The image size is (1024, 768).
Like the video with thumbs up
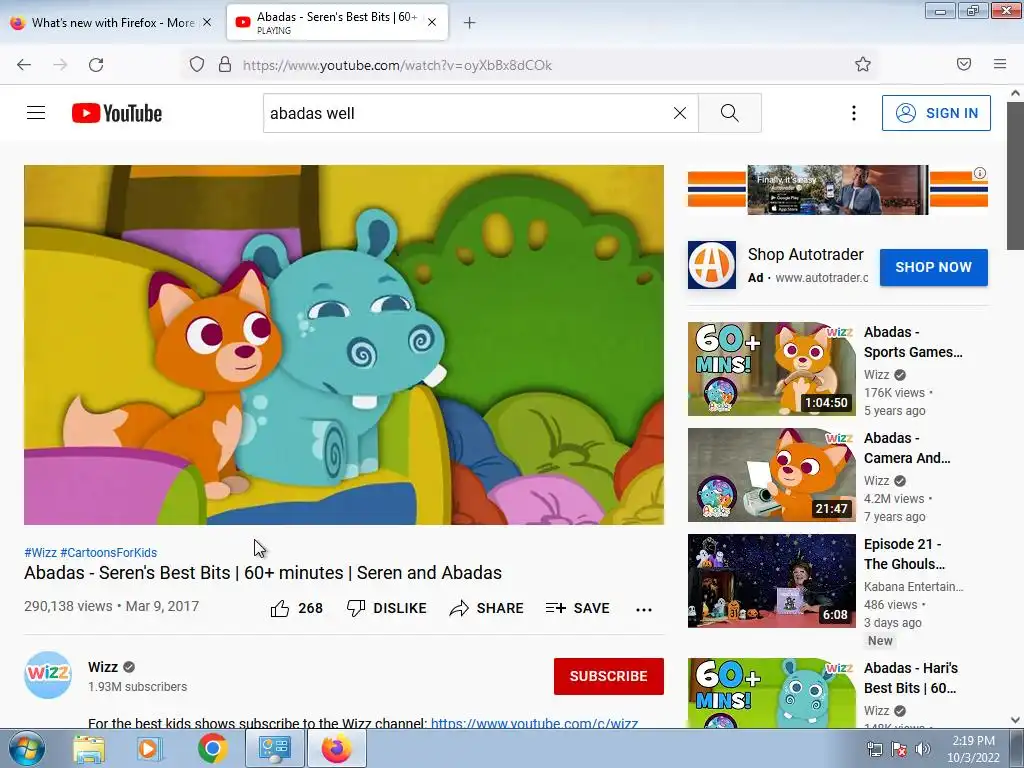tap(296, 608)
